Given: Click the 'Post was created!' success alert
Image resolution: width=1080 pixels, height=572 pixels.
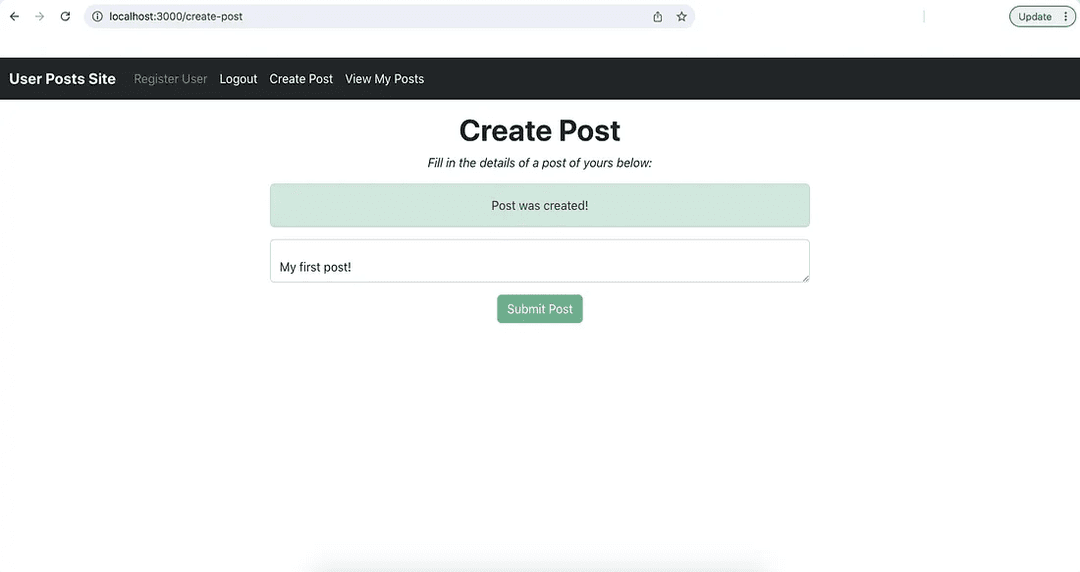Looking at the screenshot, I should [540, 205].
